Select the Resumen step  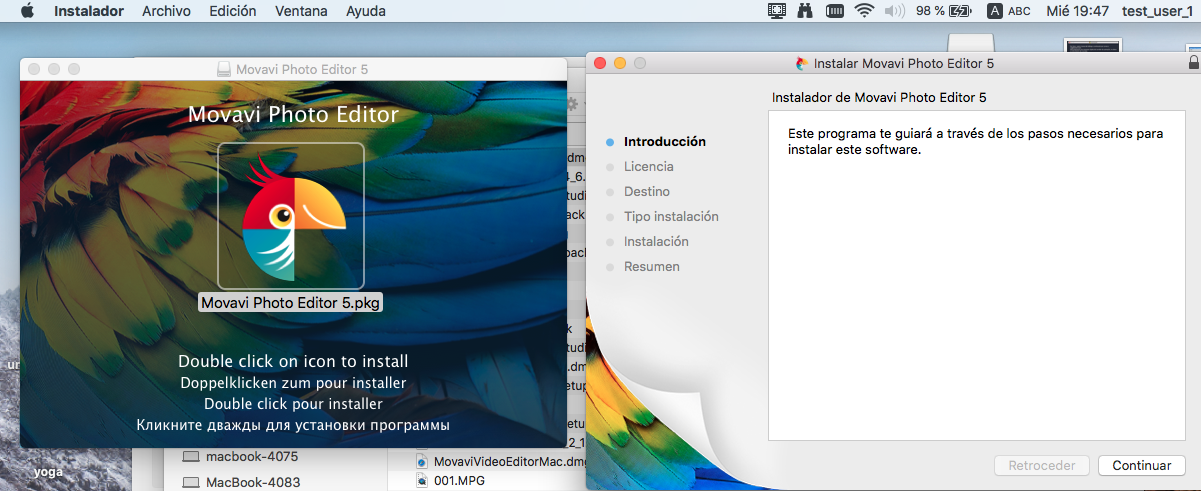click(651, 267)
